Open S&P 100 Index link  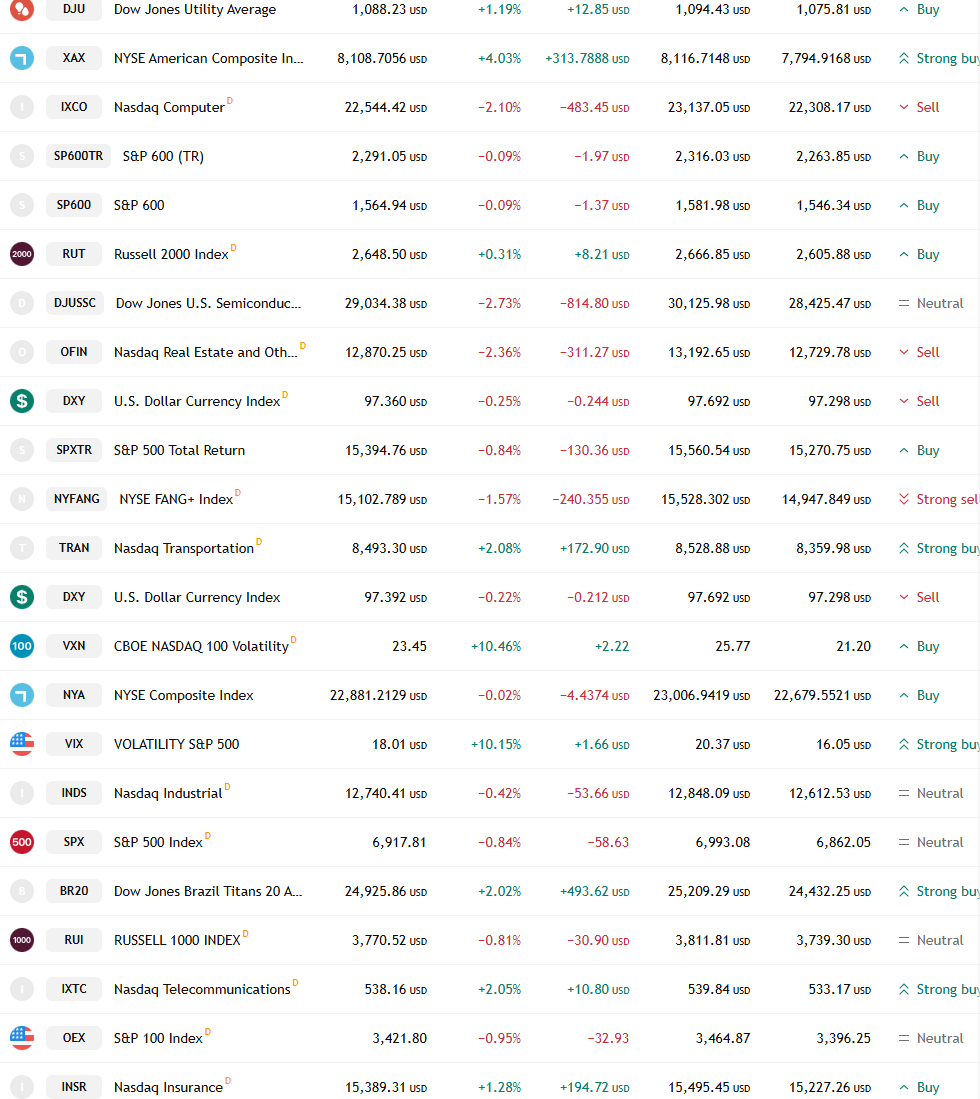coord(158,1039)
